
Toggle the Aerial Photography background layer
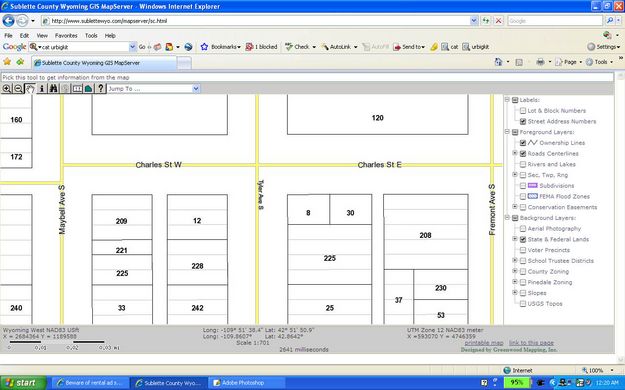point(523,229)
